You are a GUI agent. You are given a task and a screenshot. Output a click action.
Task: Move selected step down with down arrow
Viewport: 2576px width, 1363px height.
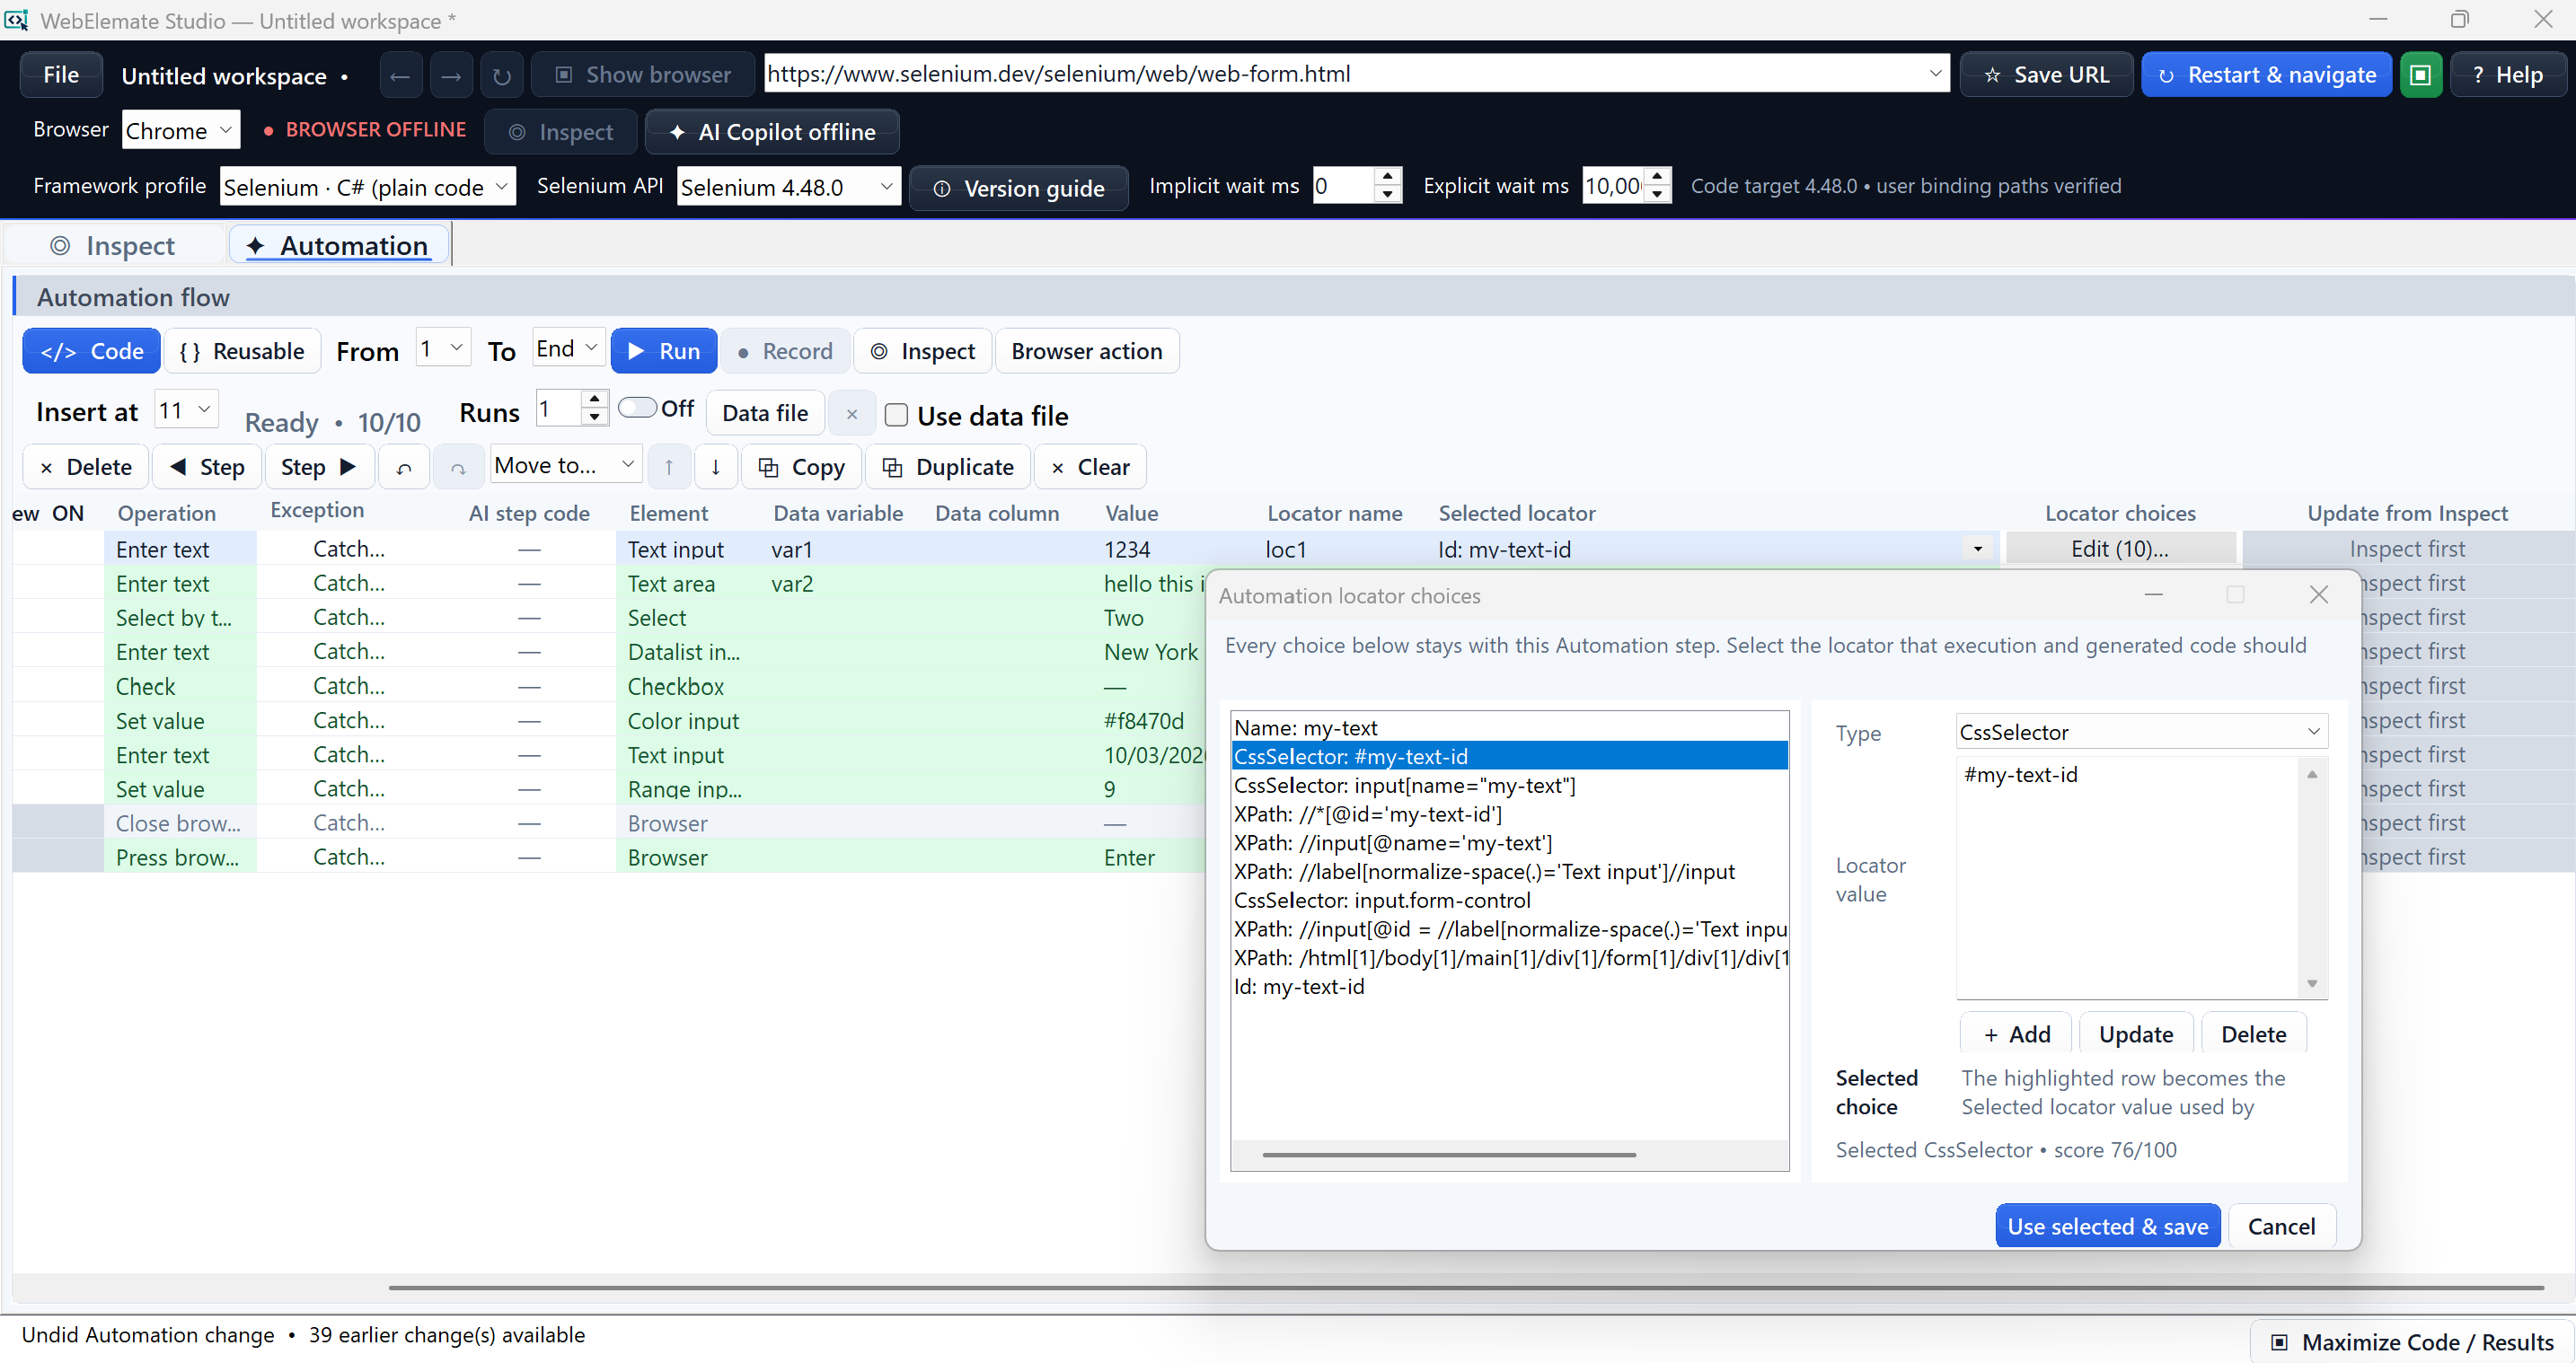tap(716, 467)
